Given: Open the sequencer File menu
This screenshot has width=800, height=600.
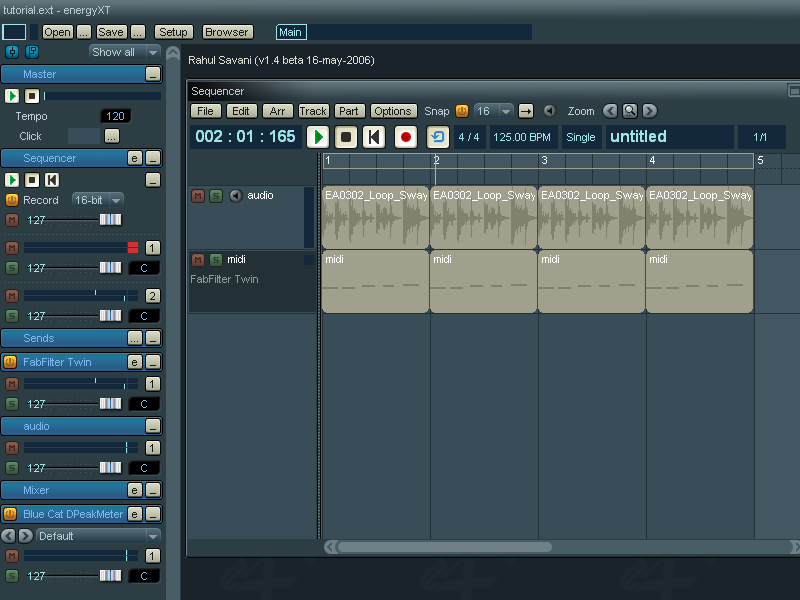Looking at the screenshot, I should click(206, 111).
